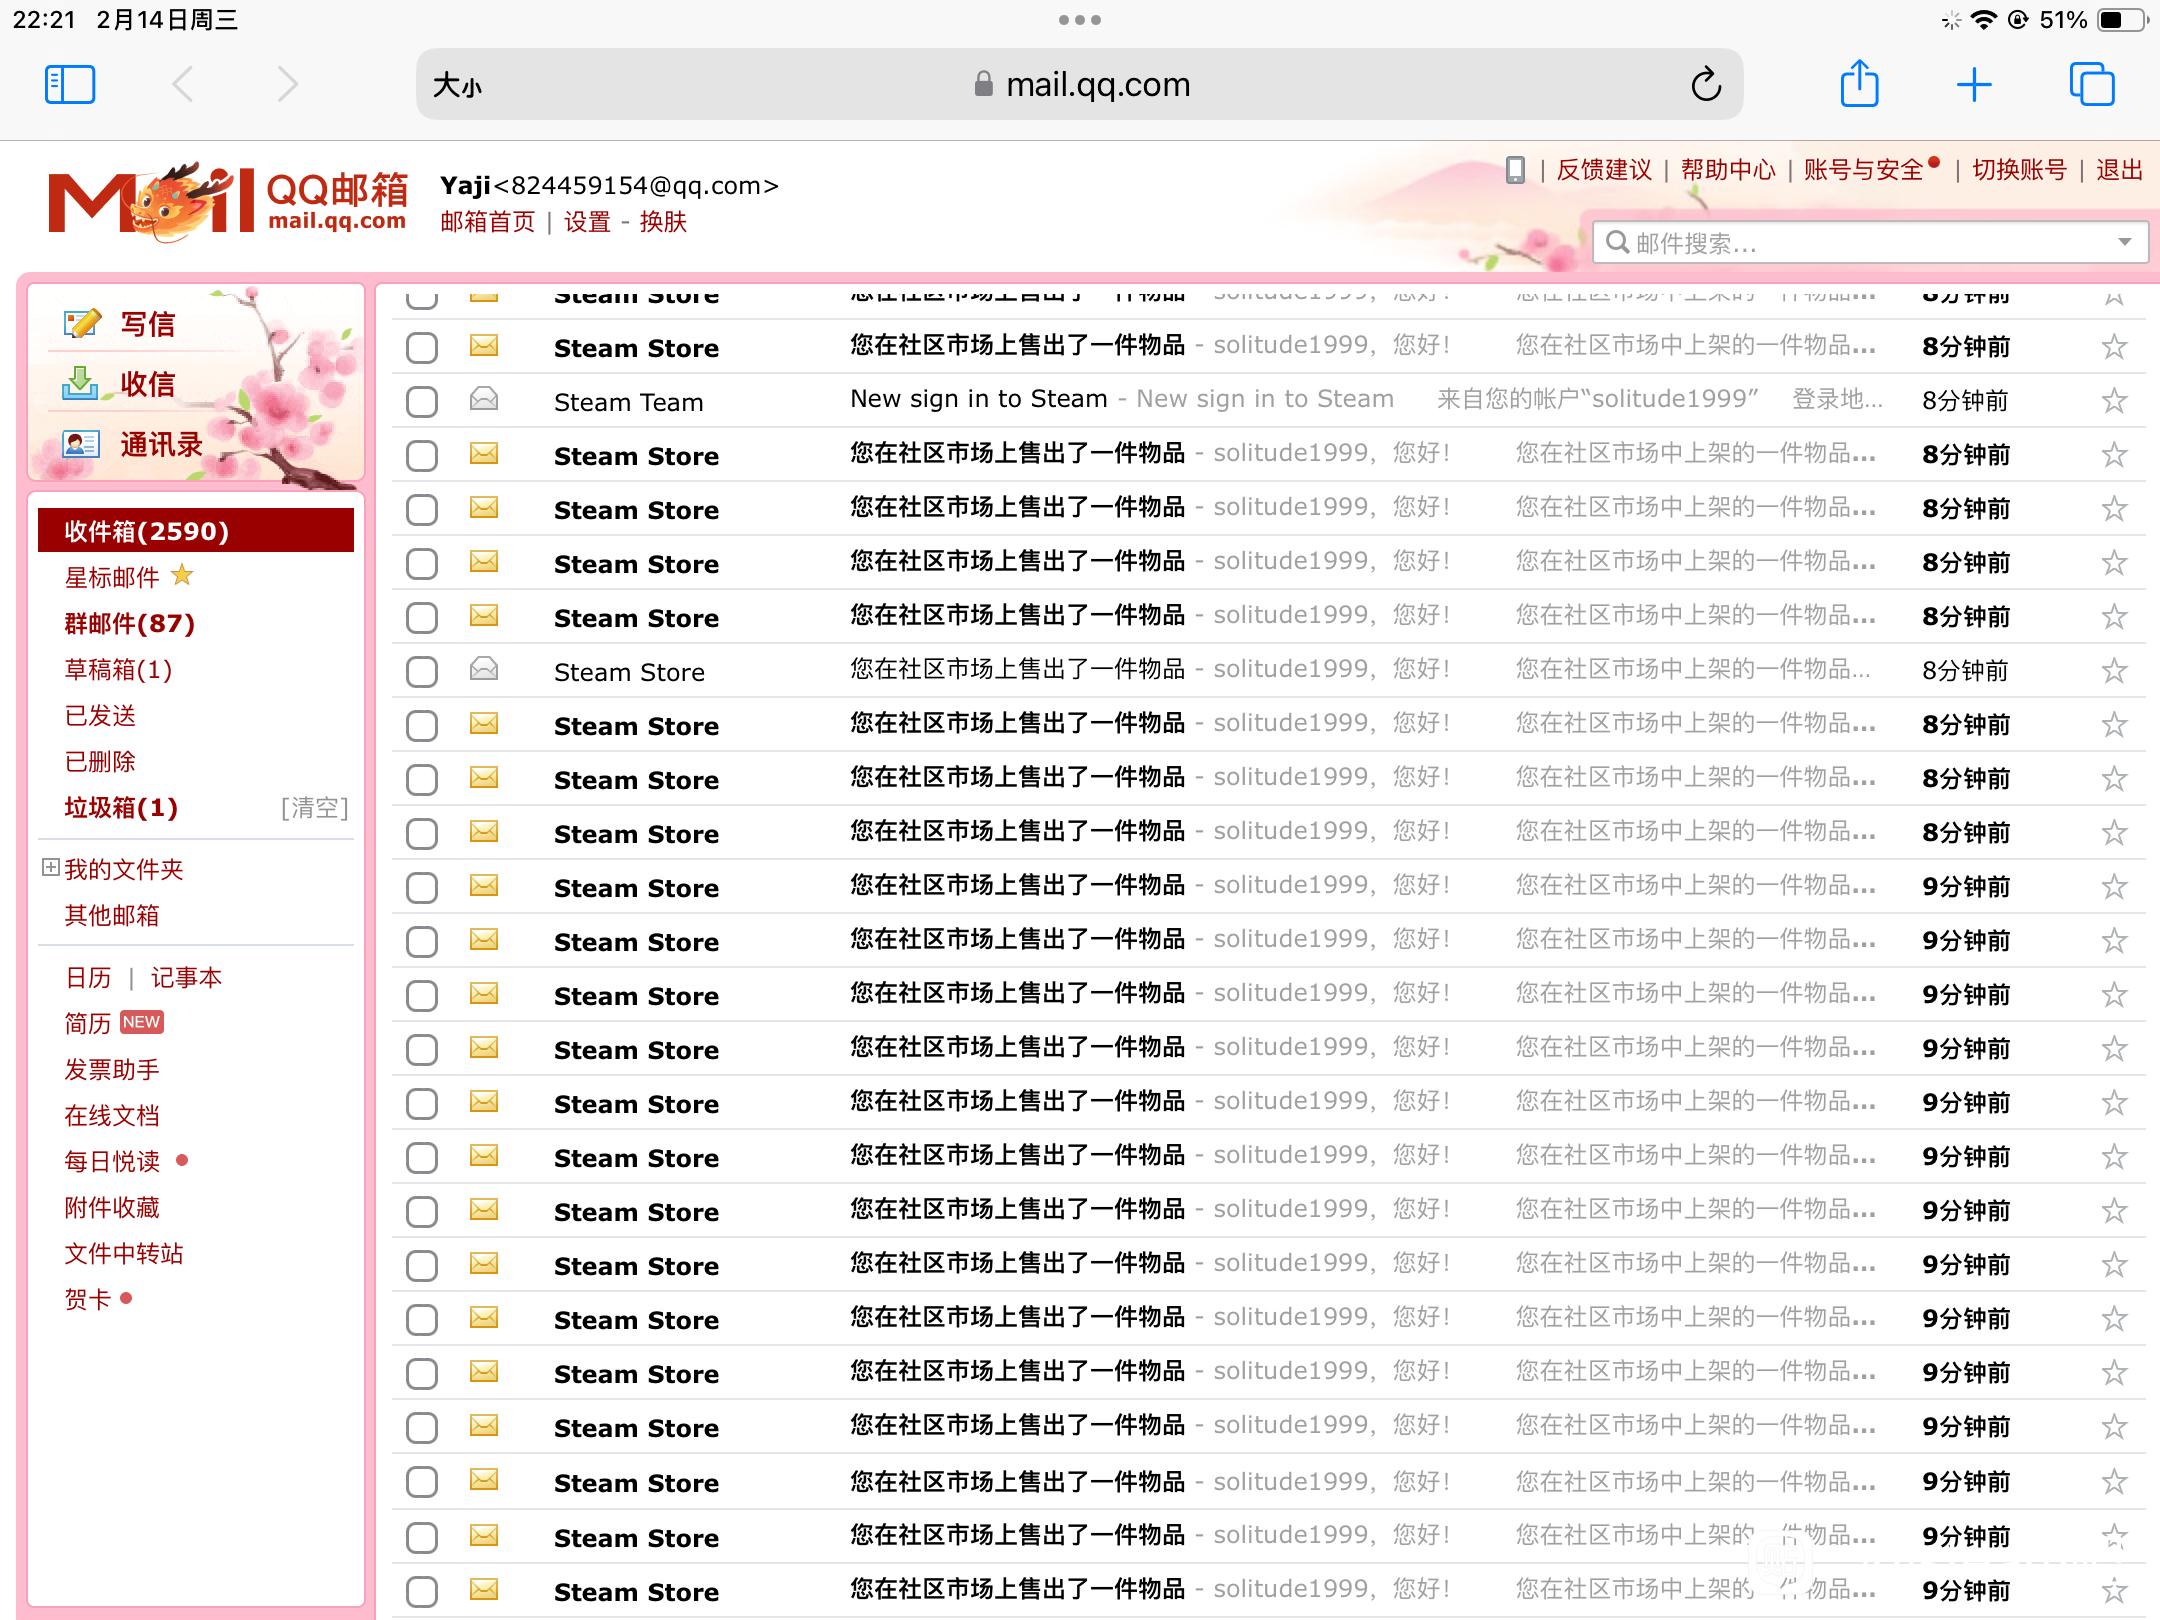Open the opened-envelope icon of Steam Team mail
This screenshot has width=2160, height=1620.
click(x=484, y=400)
